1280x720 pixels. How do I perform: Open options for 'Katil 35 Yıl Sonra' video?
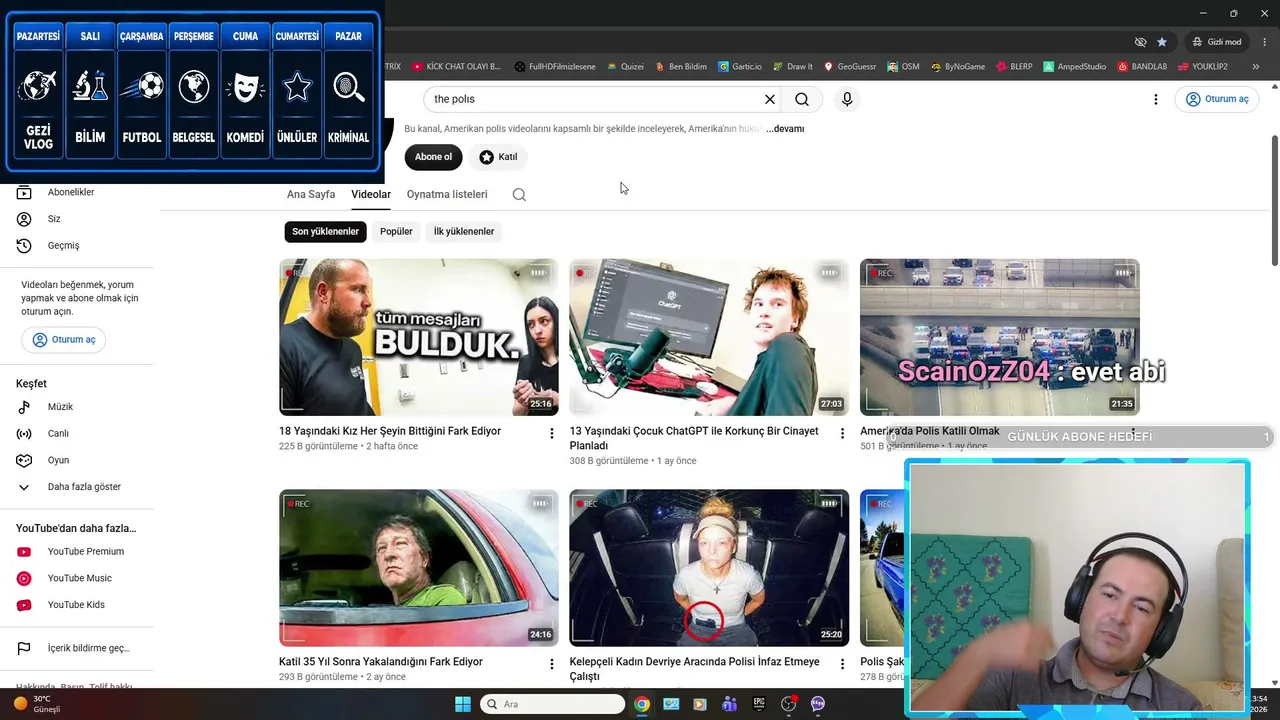[551, 664]
